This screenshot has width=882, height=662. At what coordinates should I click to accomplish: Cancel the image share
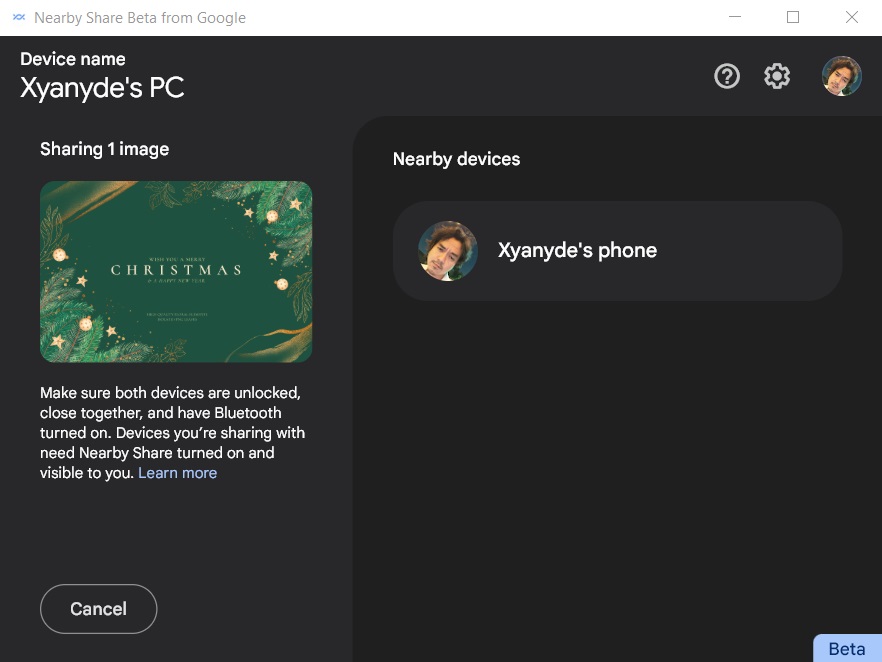pyautogui.click(x=98, y=608)
